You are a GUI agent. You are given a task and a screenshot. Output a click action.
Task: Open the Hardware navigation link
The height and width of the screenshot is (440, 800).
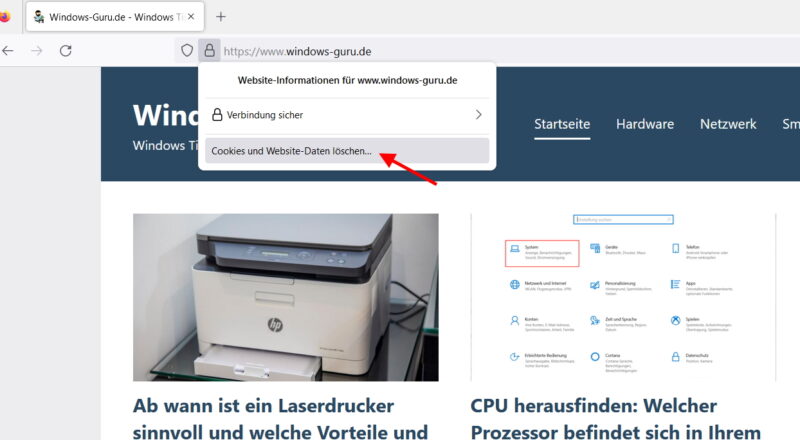645,124
